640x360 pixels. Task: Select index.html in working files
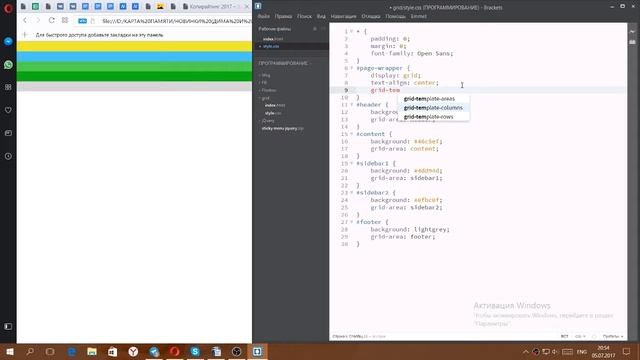coord(273,39)
